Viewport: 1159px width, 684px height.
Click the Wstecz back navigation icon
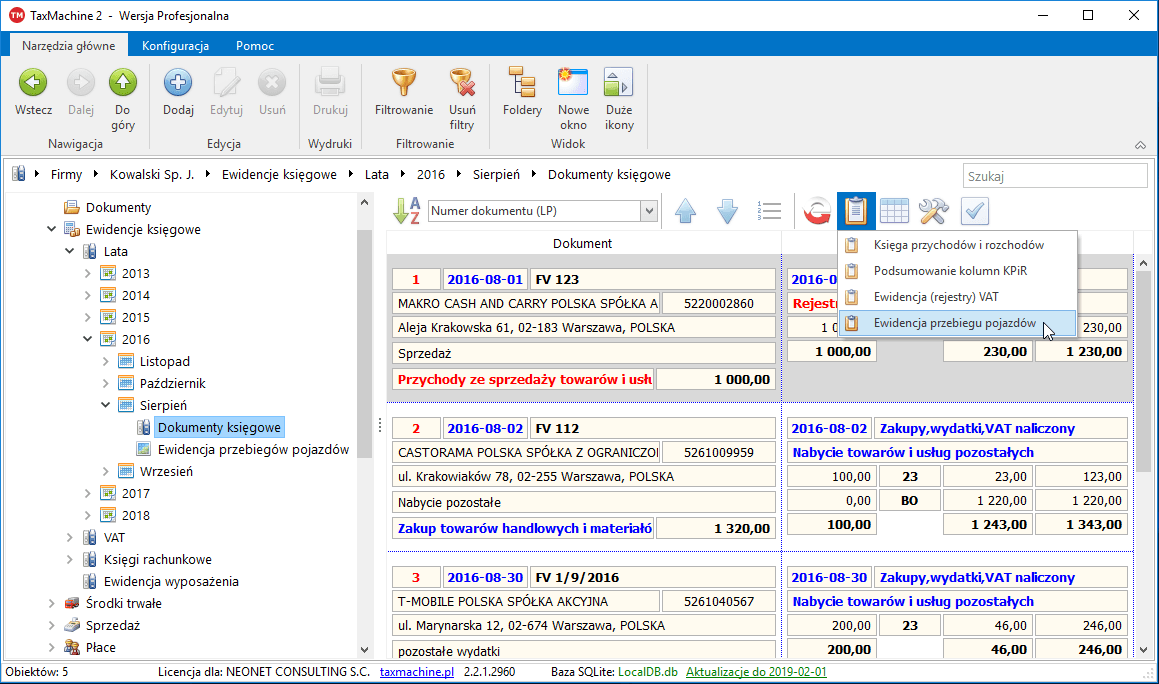point(33,83)
